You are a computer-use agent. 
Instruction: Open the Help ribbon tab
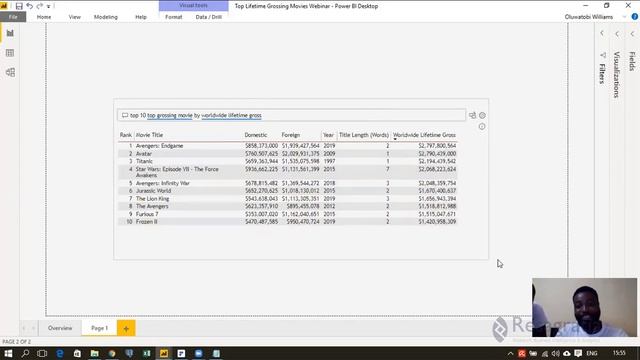click(141, 17)
